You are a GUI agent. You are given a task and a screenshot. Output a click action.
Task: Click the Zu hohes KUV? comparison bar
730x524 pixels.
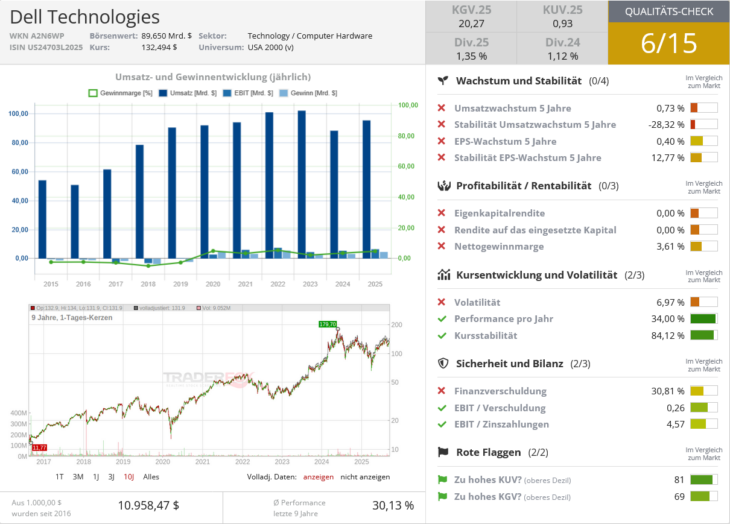(704, 480)
